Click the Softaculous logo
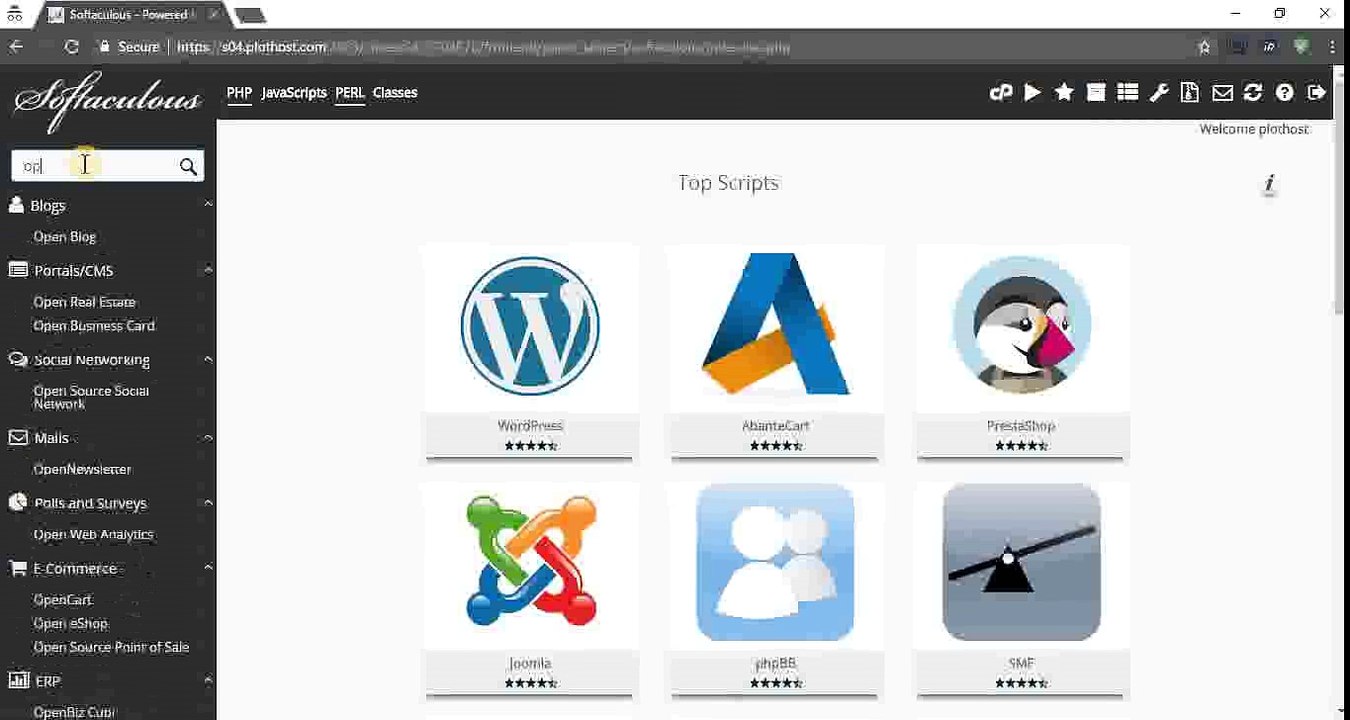The width and height of the screenshot is (1350, 720). 107,100
